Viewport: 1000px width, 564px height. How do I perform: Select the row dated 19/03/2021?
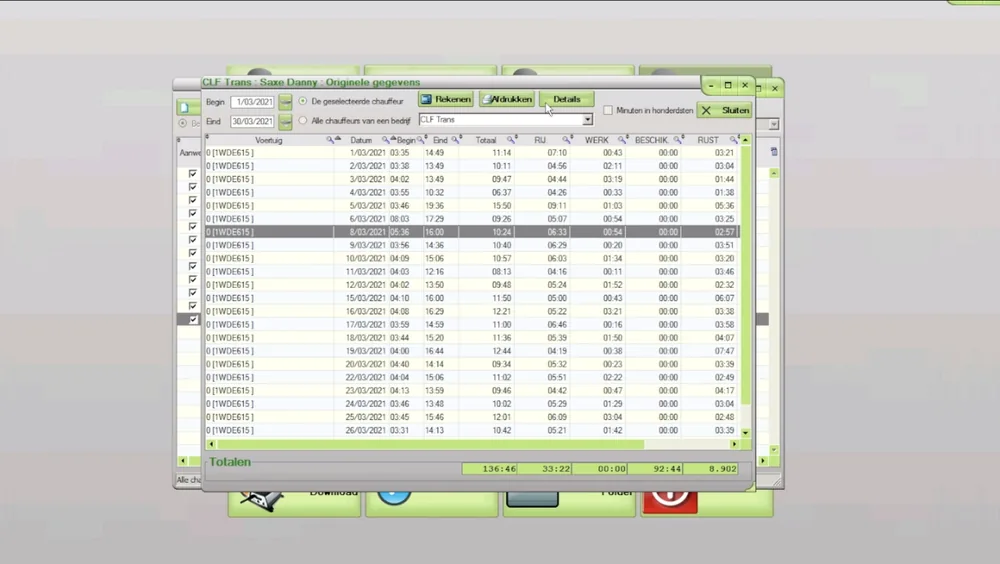click(472, 351)
